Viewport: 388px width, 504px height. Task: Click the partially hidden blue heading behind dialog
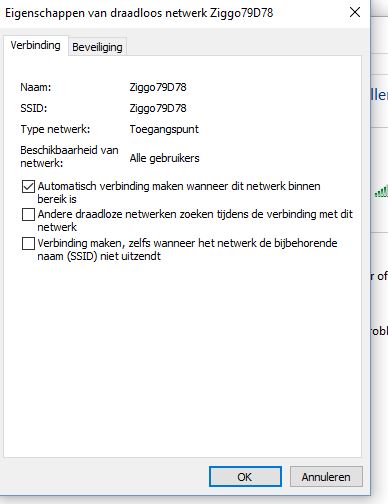(x=379, y=95)
